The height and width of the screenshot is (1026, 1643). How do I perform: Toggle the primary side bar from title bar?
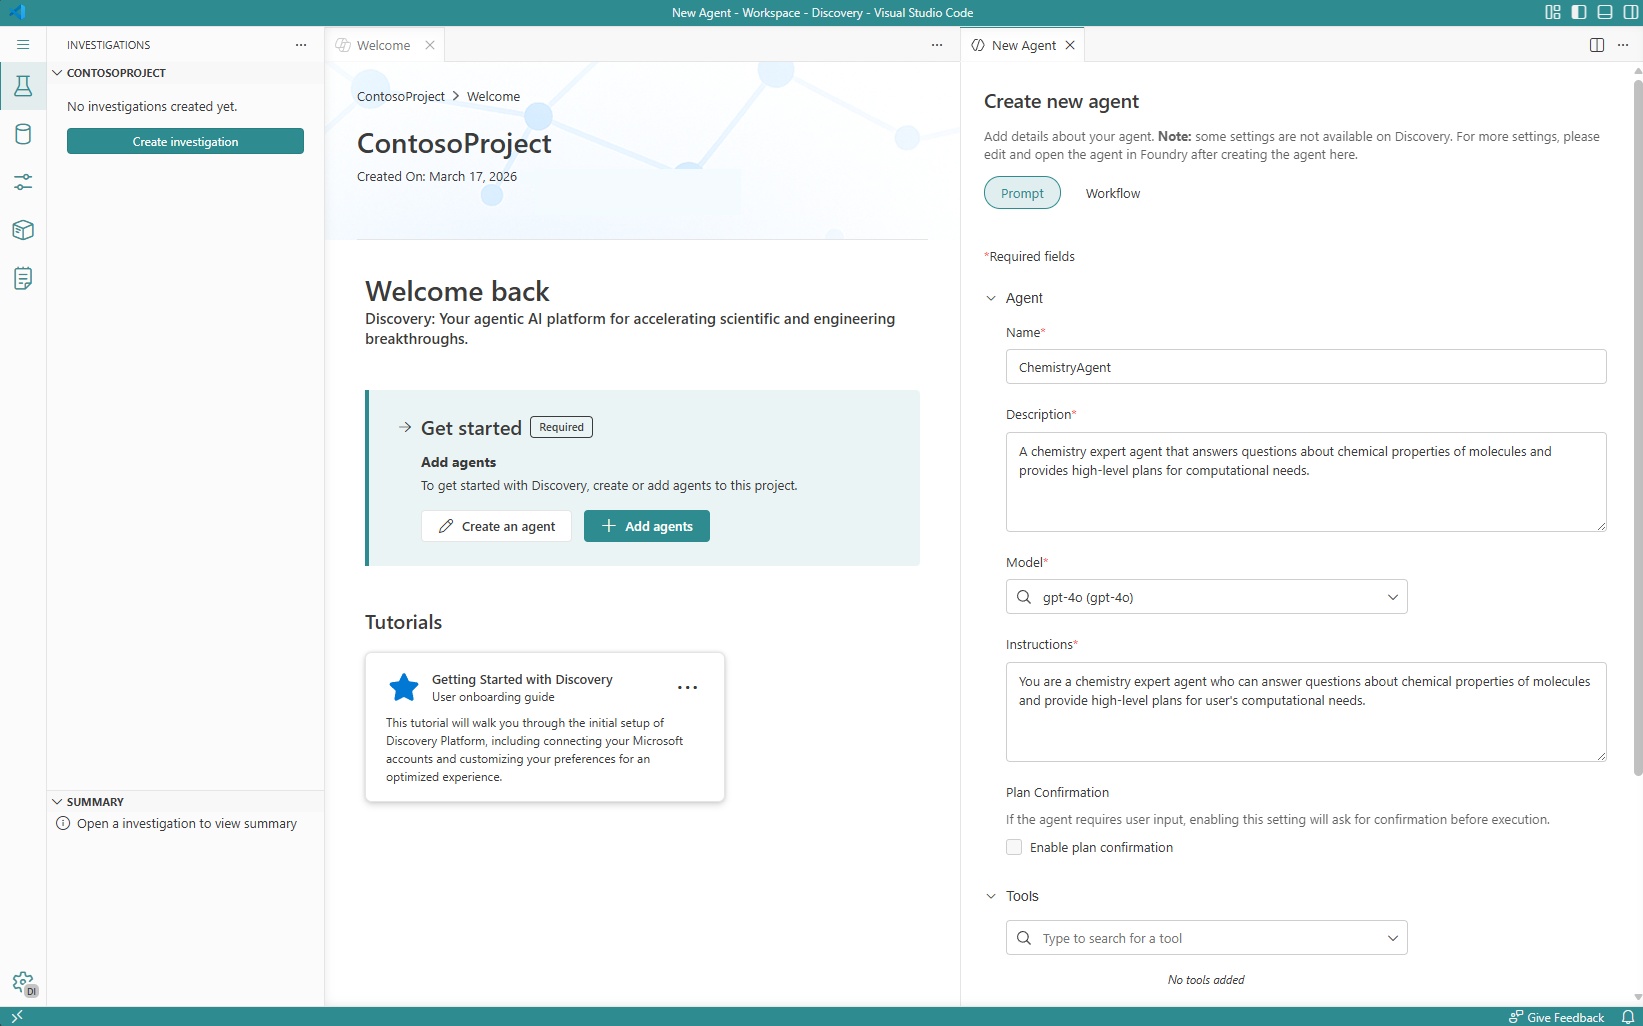pyautogui.click(x=1579, y=12)
